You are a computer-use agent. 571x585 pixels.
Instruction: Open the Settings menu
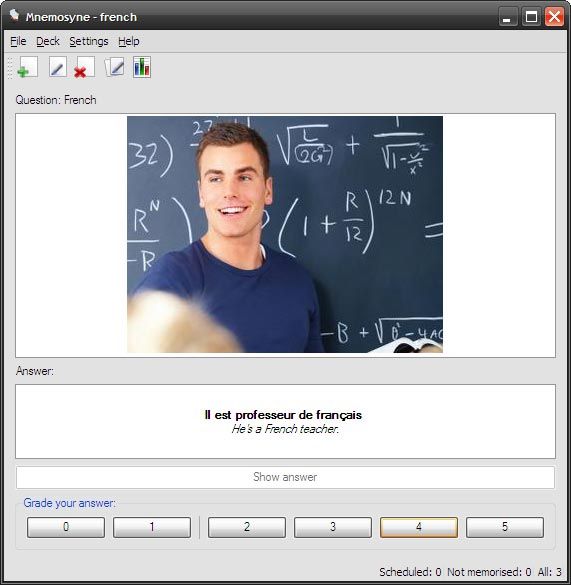pyautogui.click(x=89, y=41)
